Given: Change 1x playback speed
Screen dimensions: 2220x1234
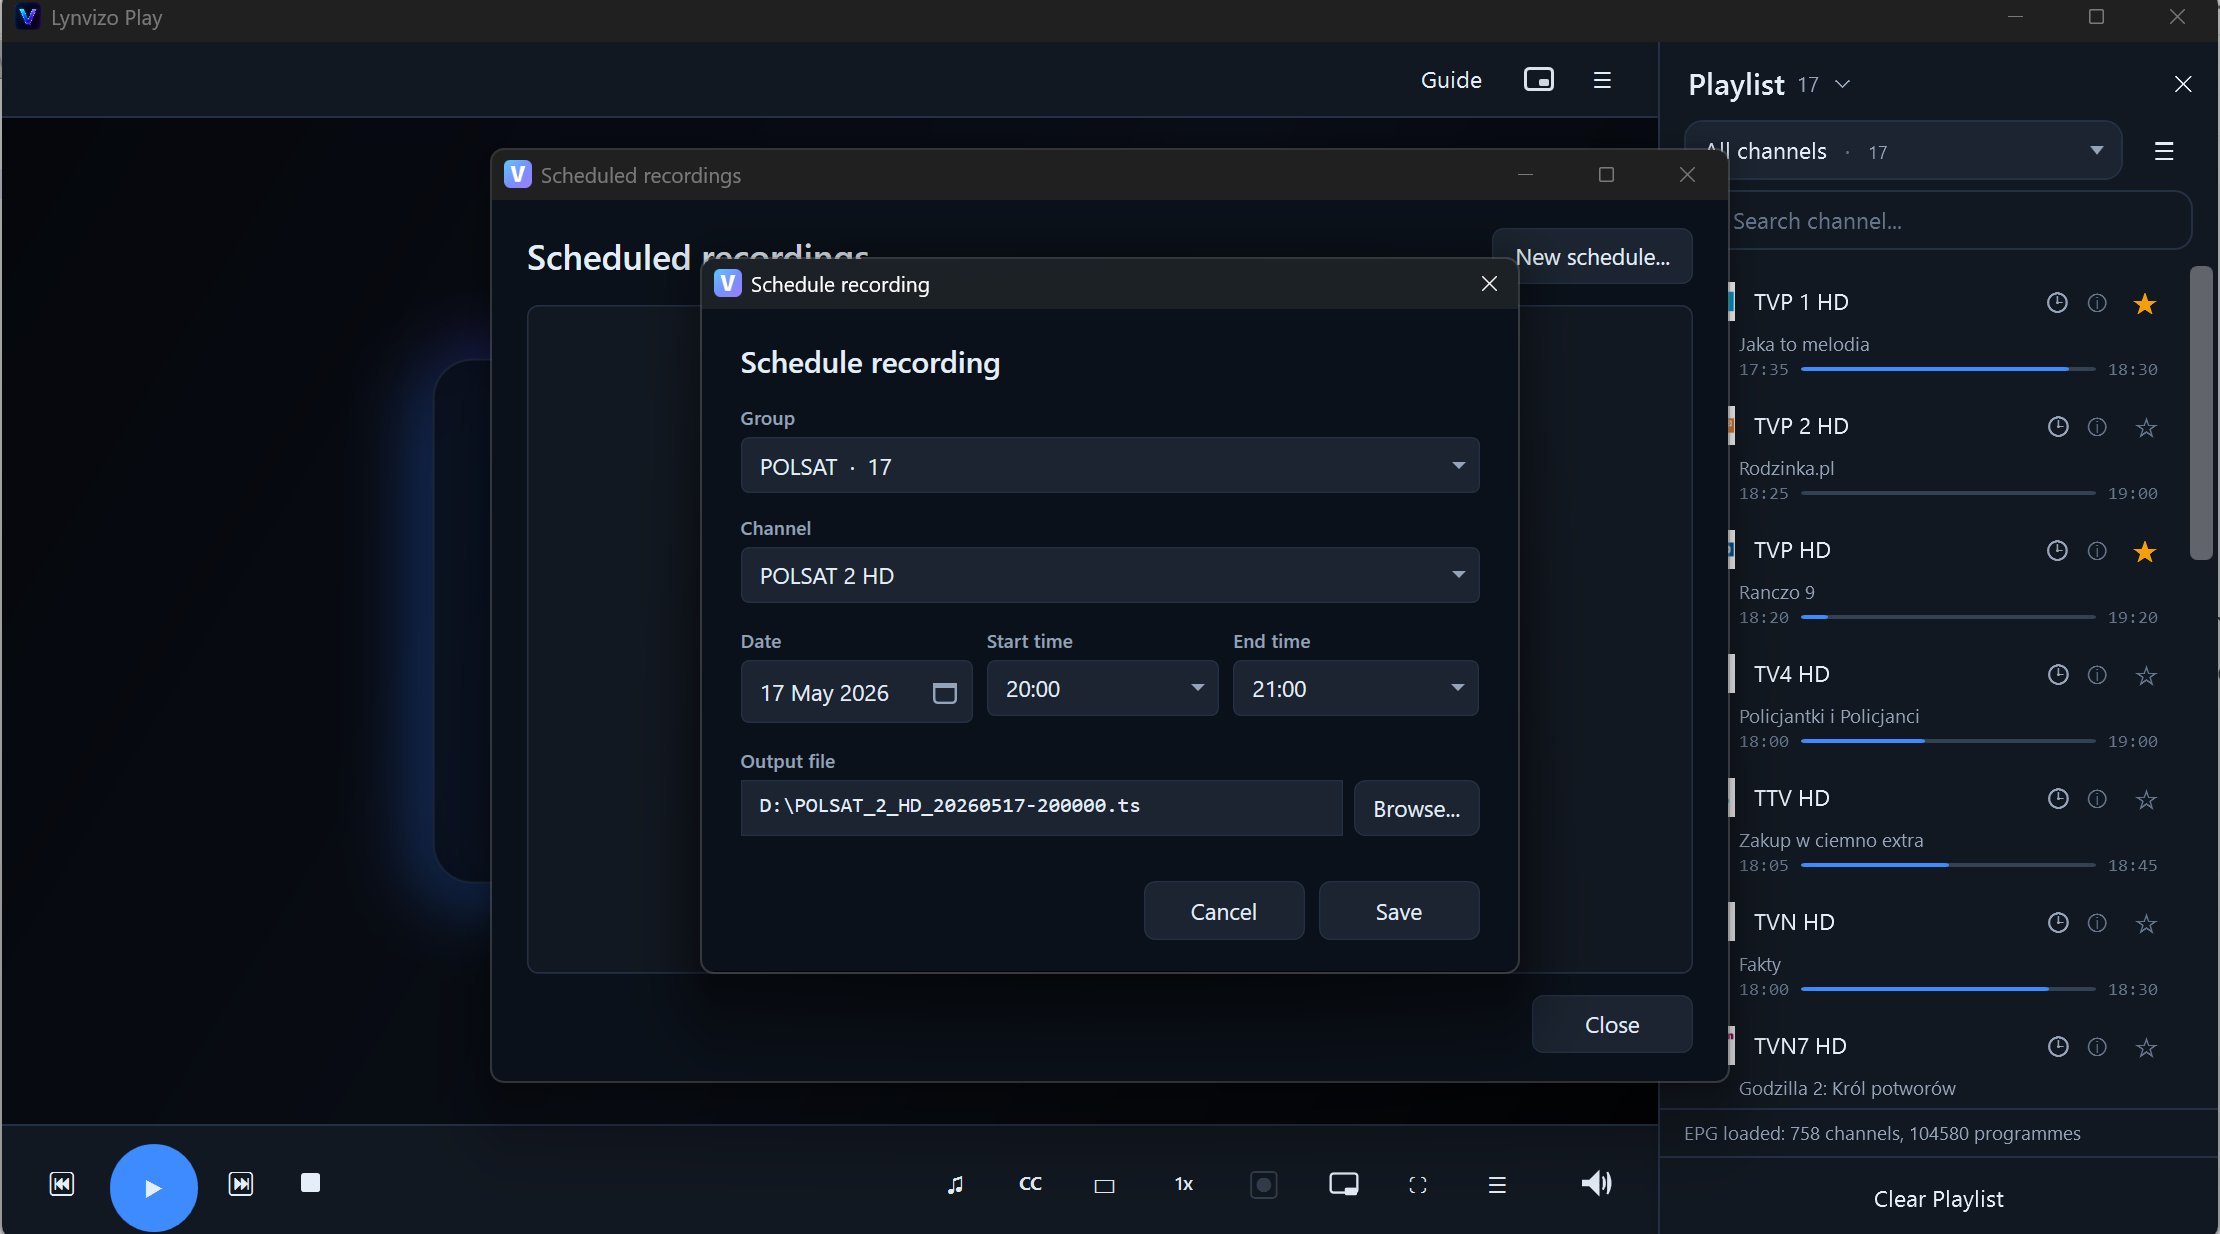Looking at the screenshot, I should 1184,1184.
